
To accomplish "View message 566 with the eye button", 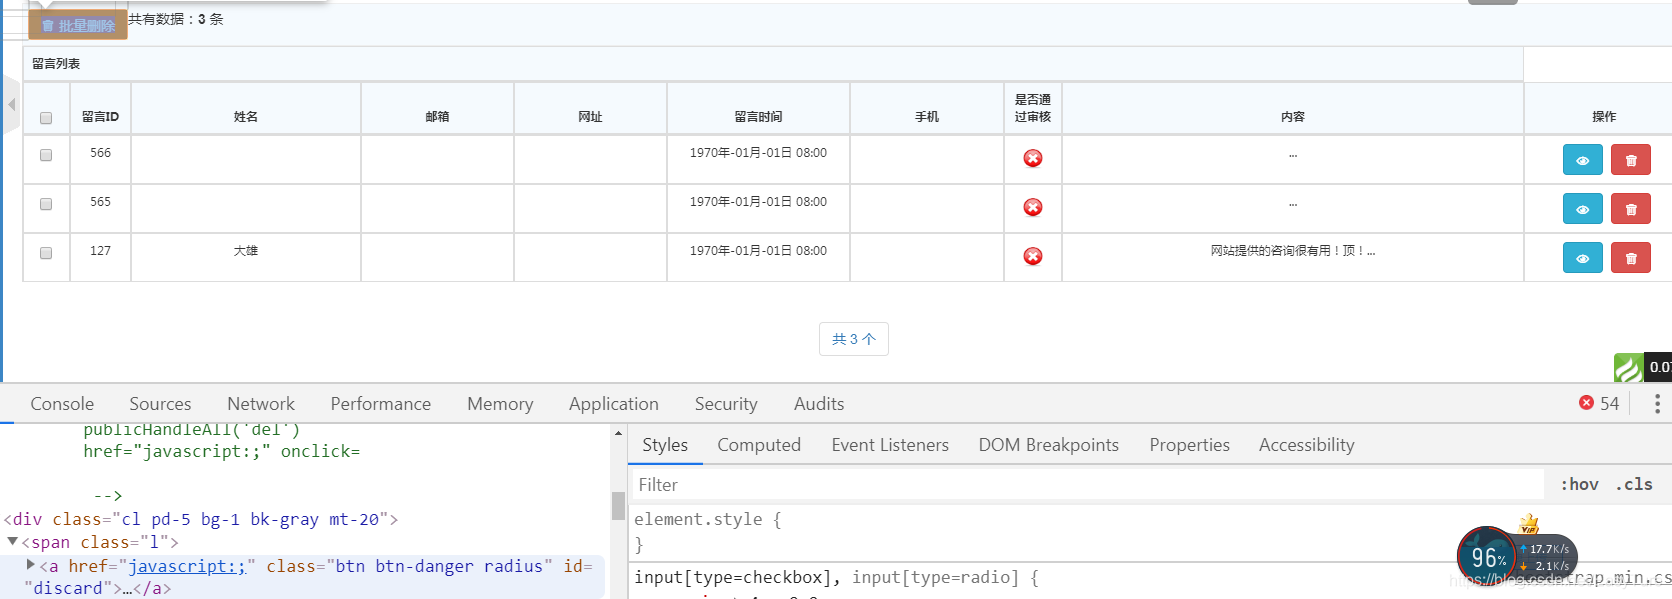I will [x=1582, y=160].
